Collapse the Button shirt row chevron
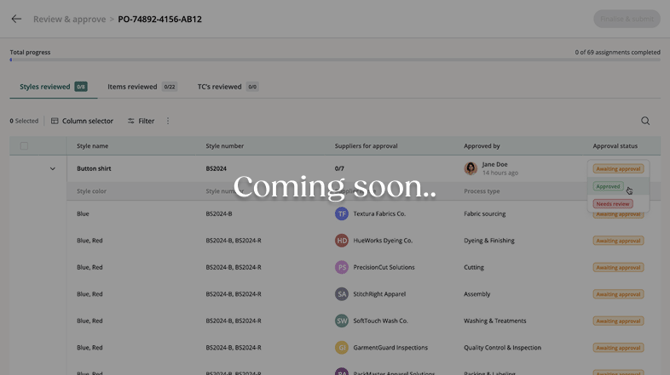 coord(53,169)
